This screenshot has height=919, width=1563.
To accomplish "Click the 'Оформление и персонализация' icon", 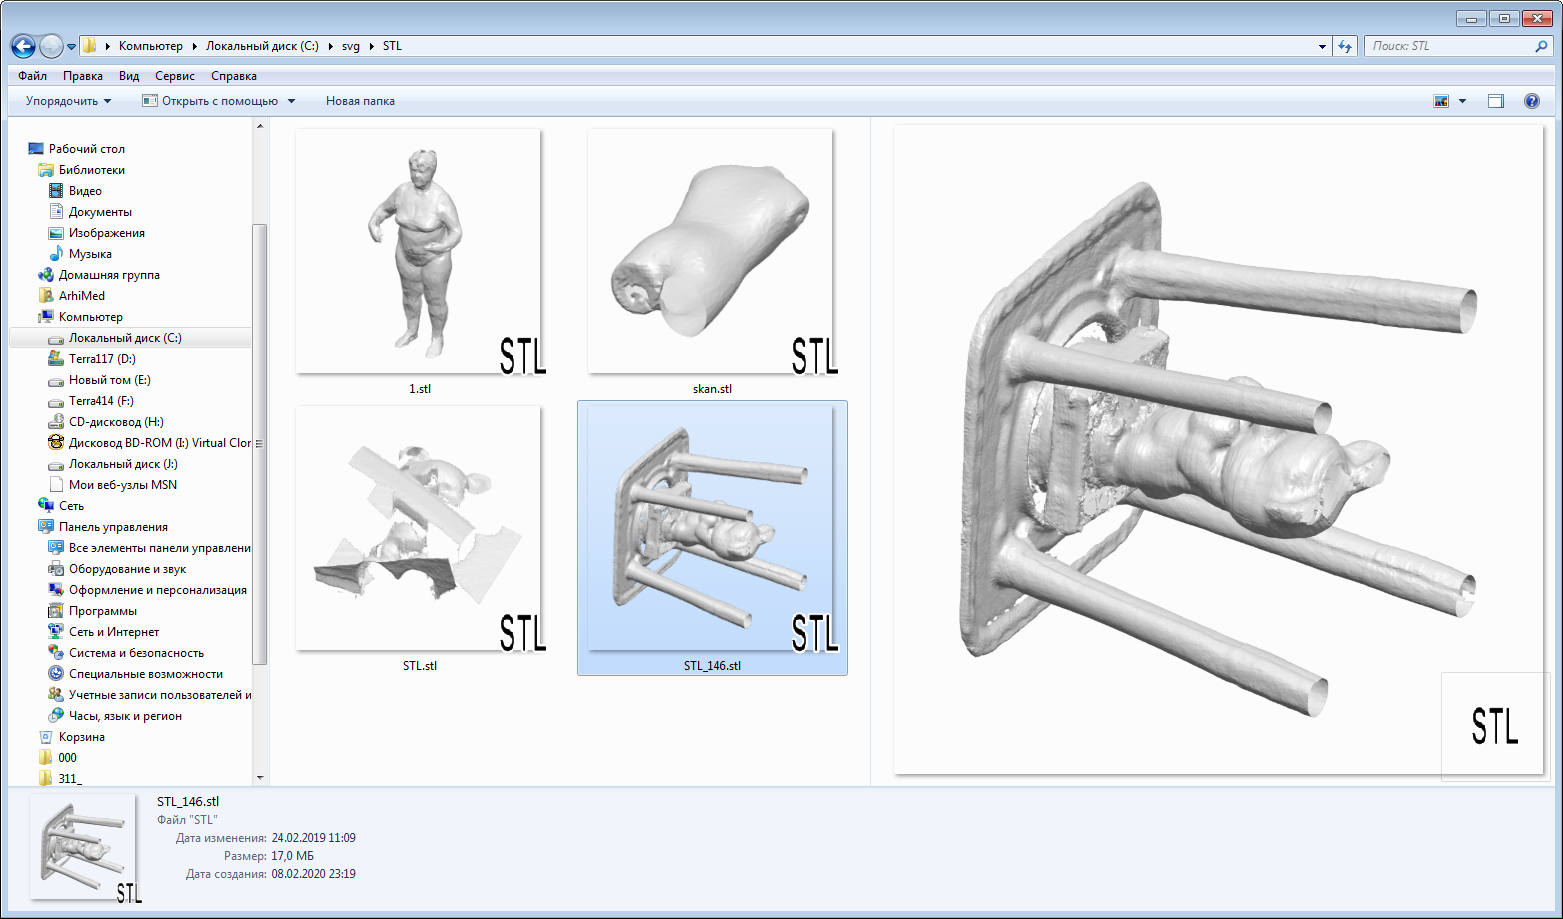I will click(x=56, y=590).
